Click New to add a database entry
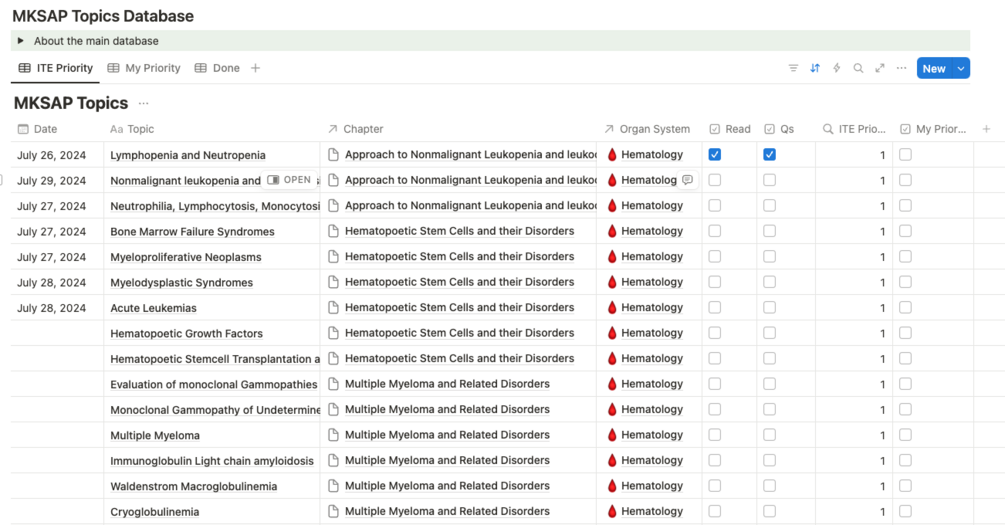1005x525 pixels. [x=934, y=68]
